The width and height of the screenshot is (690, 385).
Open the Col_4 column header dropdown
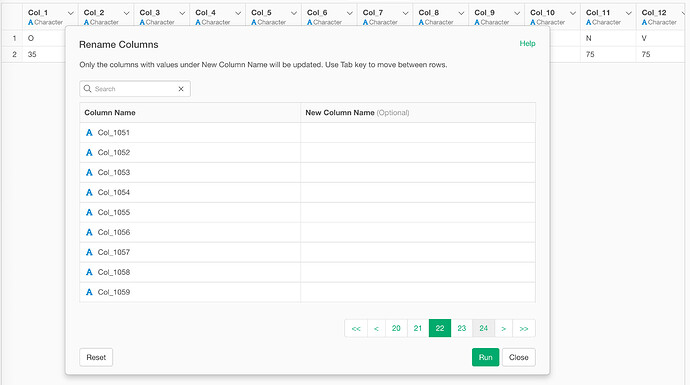point(238,13)
